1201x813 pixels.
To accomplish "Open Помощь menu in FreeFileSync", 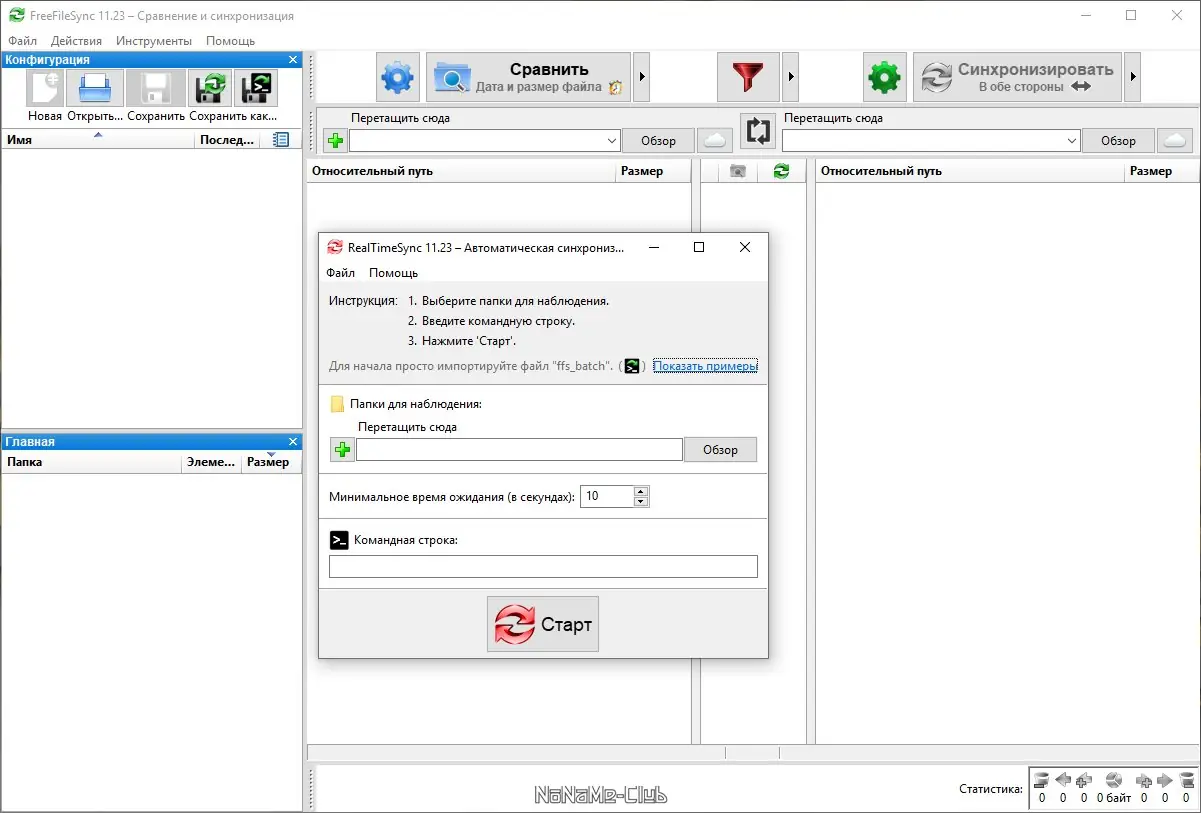I will (x=230, y=41).
